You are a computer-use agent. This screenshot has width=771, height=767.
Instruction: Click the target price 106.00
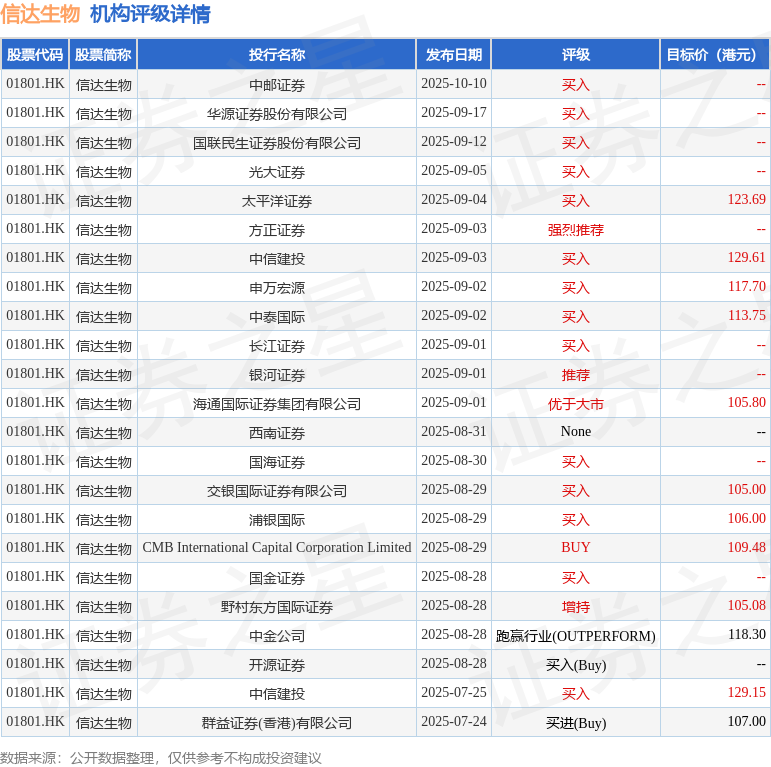click(x=746, y=519)
